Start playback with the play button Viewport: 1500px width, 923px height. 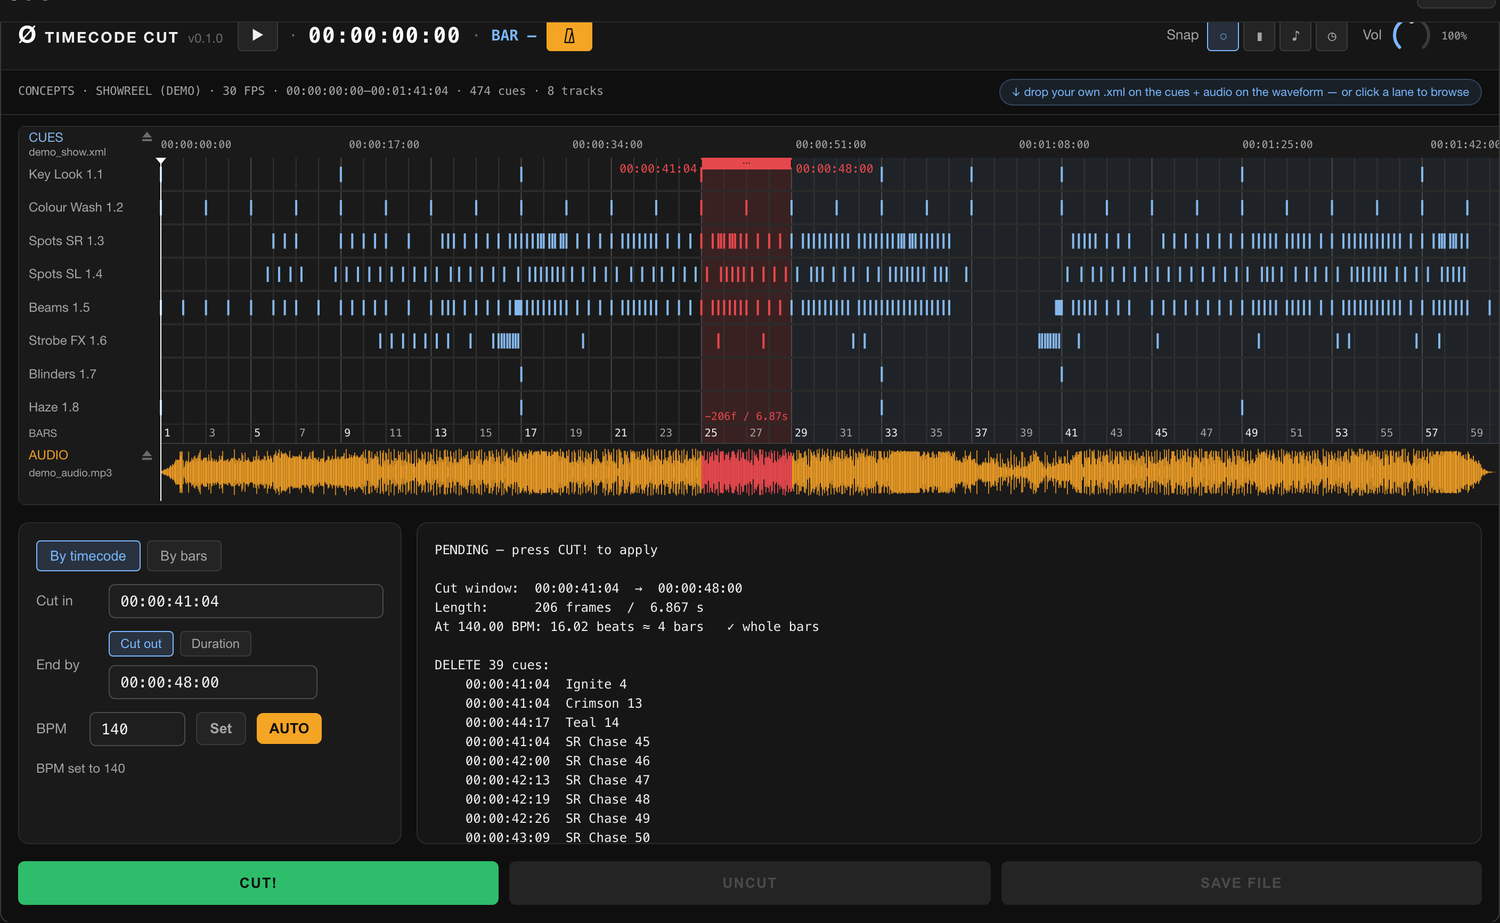click(257, 35)
